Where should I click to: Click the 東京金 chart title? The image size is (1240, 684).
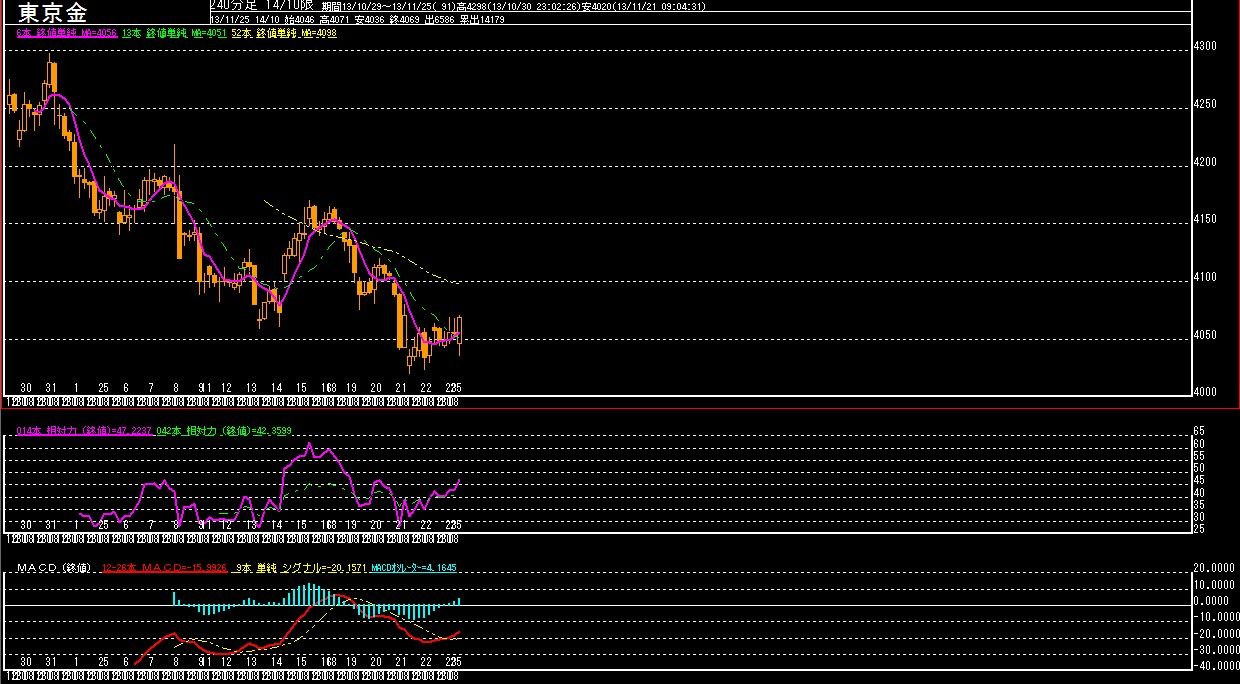52,13
